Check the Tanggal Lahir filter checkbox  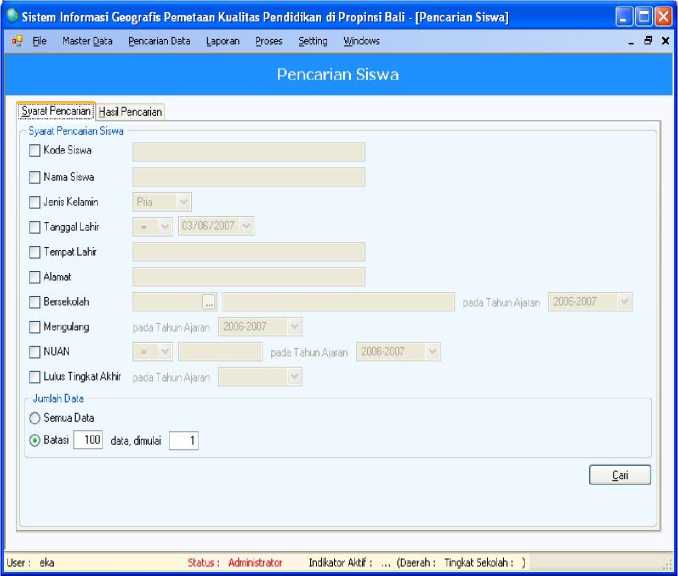point(35,227)
